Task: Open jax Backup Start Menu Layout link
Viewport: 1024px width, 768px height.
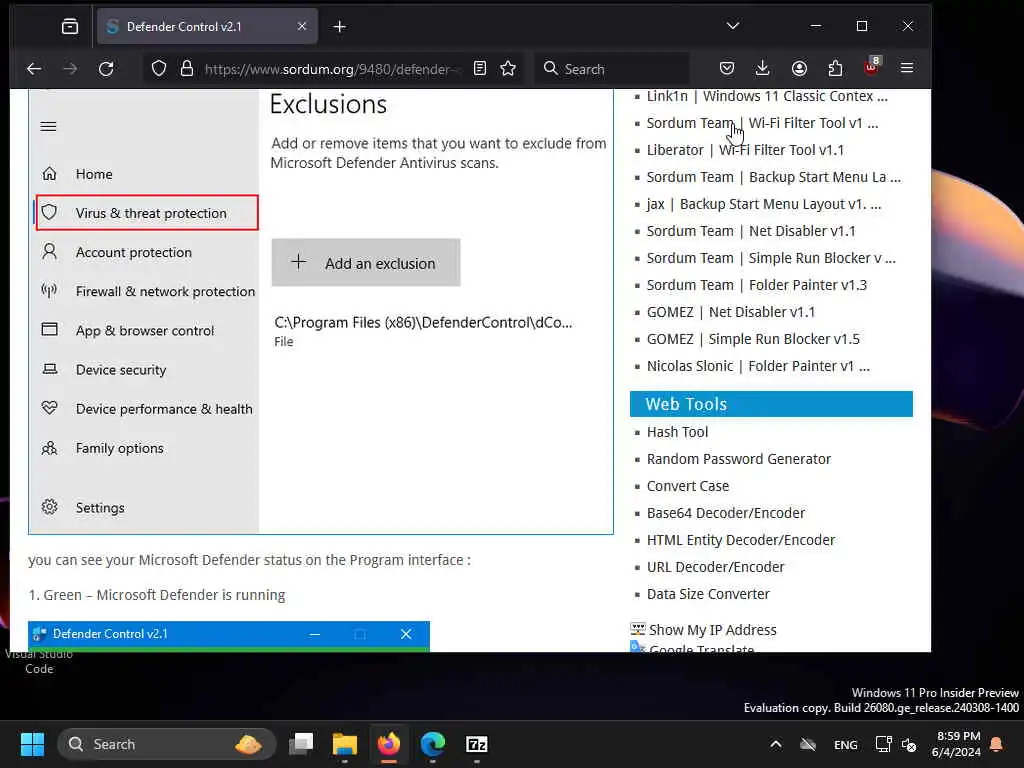Action: pos(763,204)
